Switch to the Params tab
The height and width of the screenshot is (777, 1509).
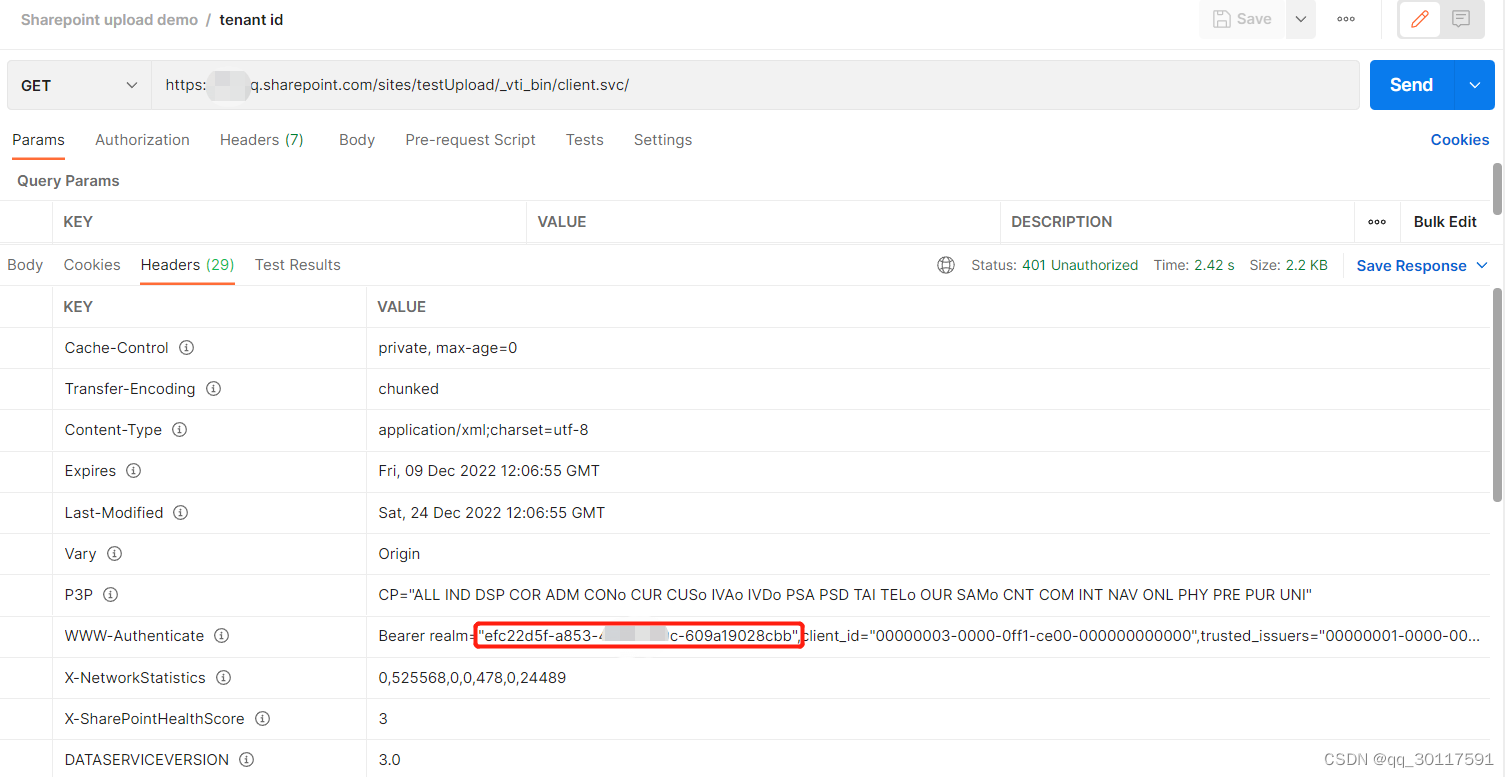click(38, 140)
